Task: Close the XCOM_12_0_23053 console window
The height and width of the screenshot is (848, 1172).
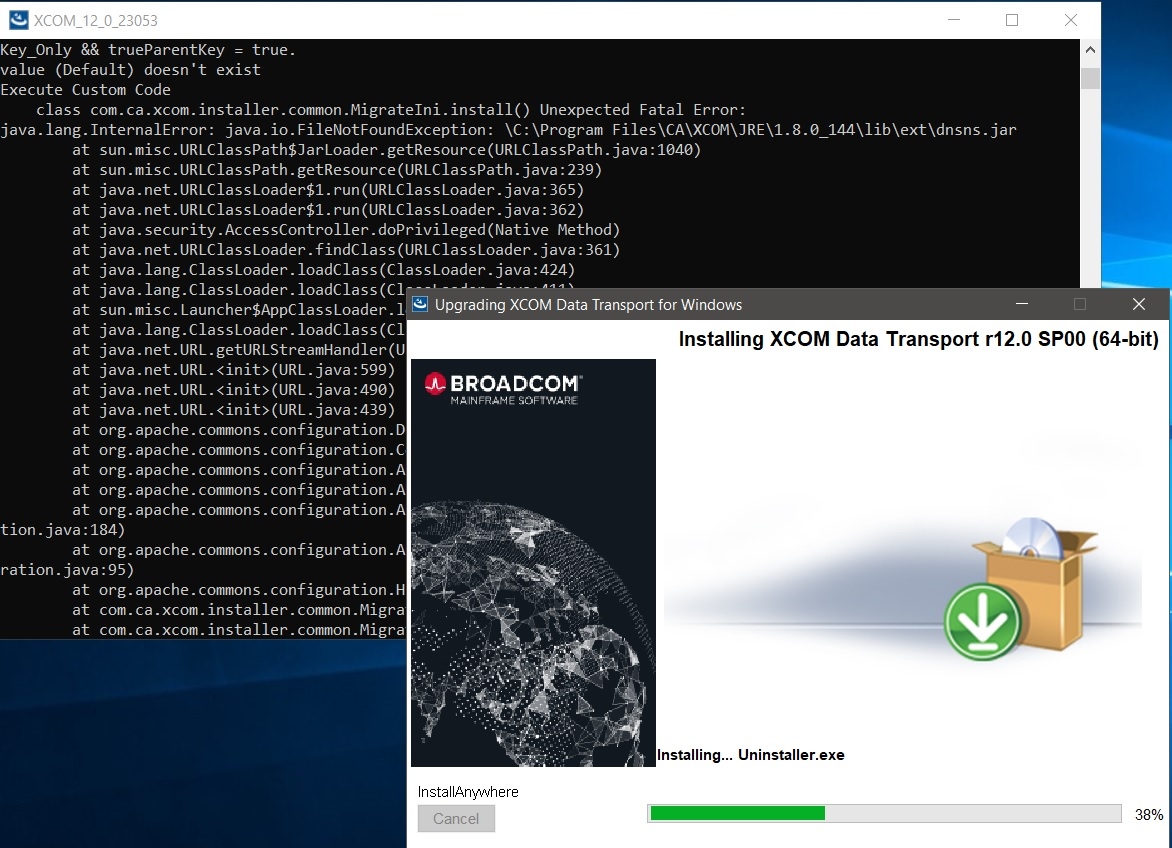Action: tap(1070, 20)
